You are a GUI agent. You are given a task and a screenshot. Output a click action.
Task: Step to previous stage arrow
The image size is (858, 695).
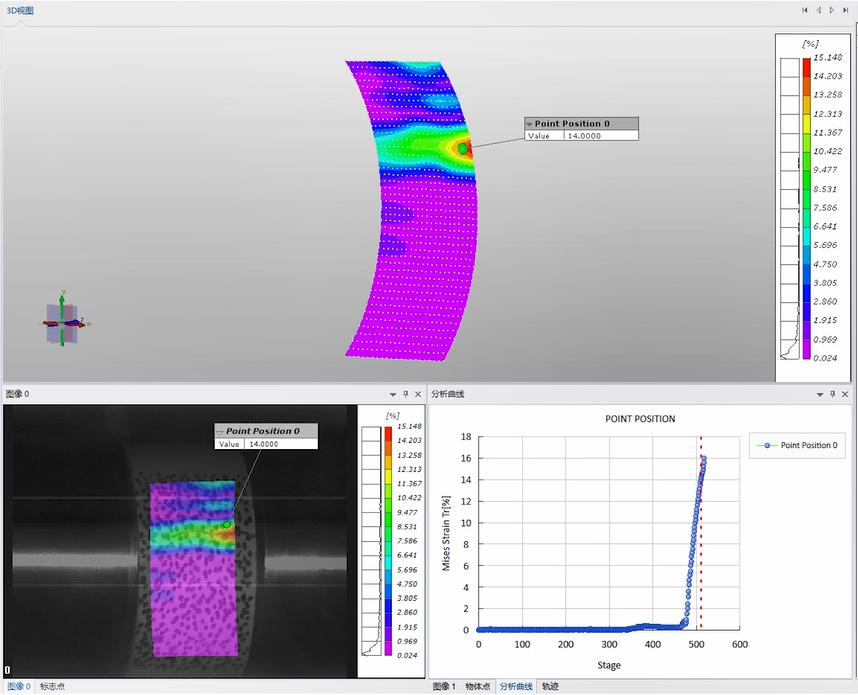pos(818,10)
